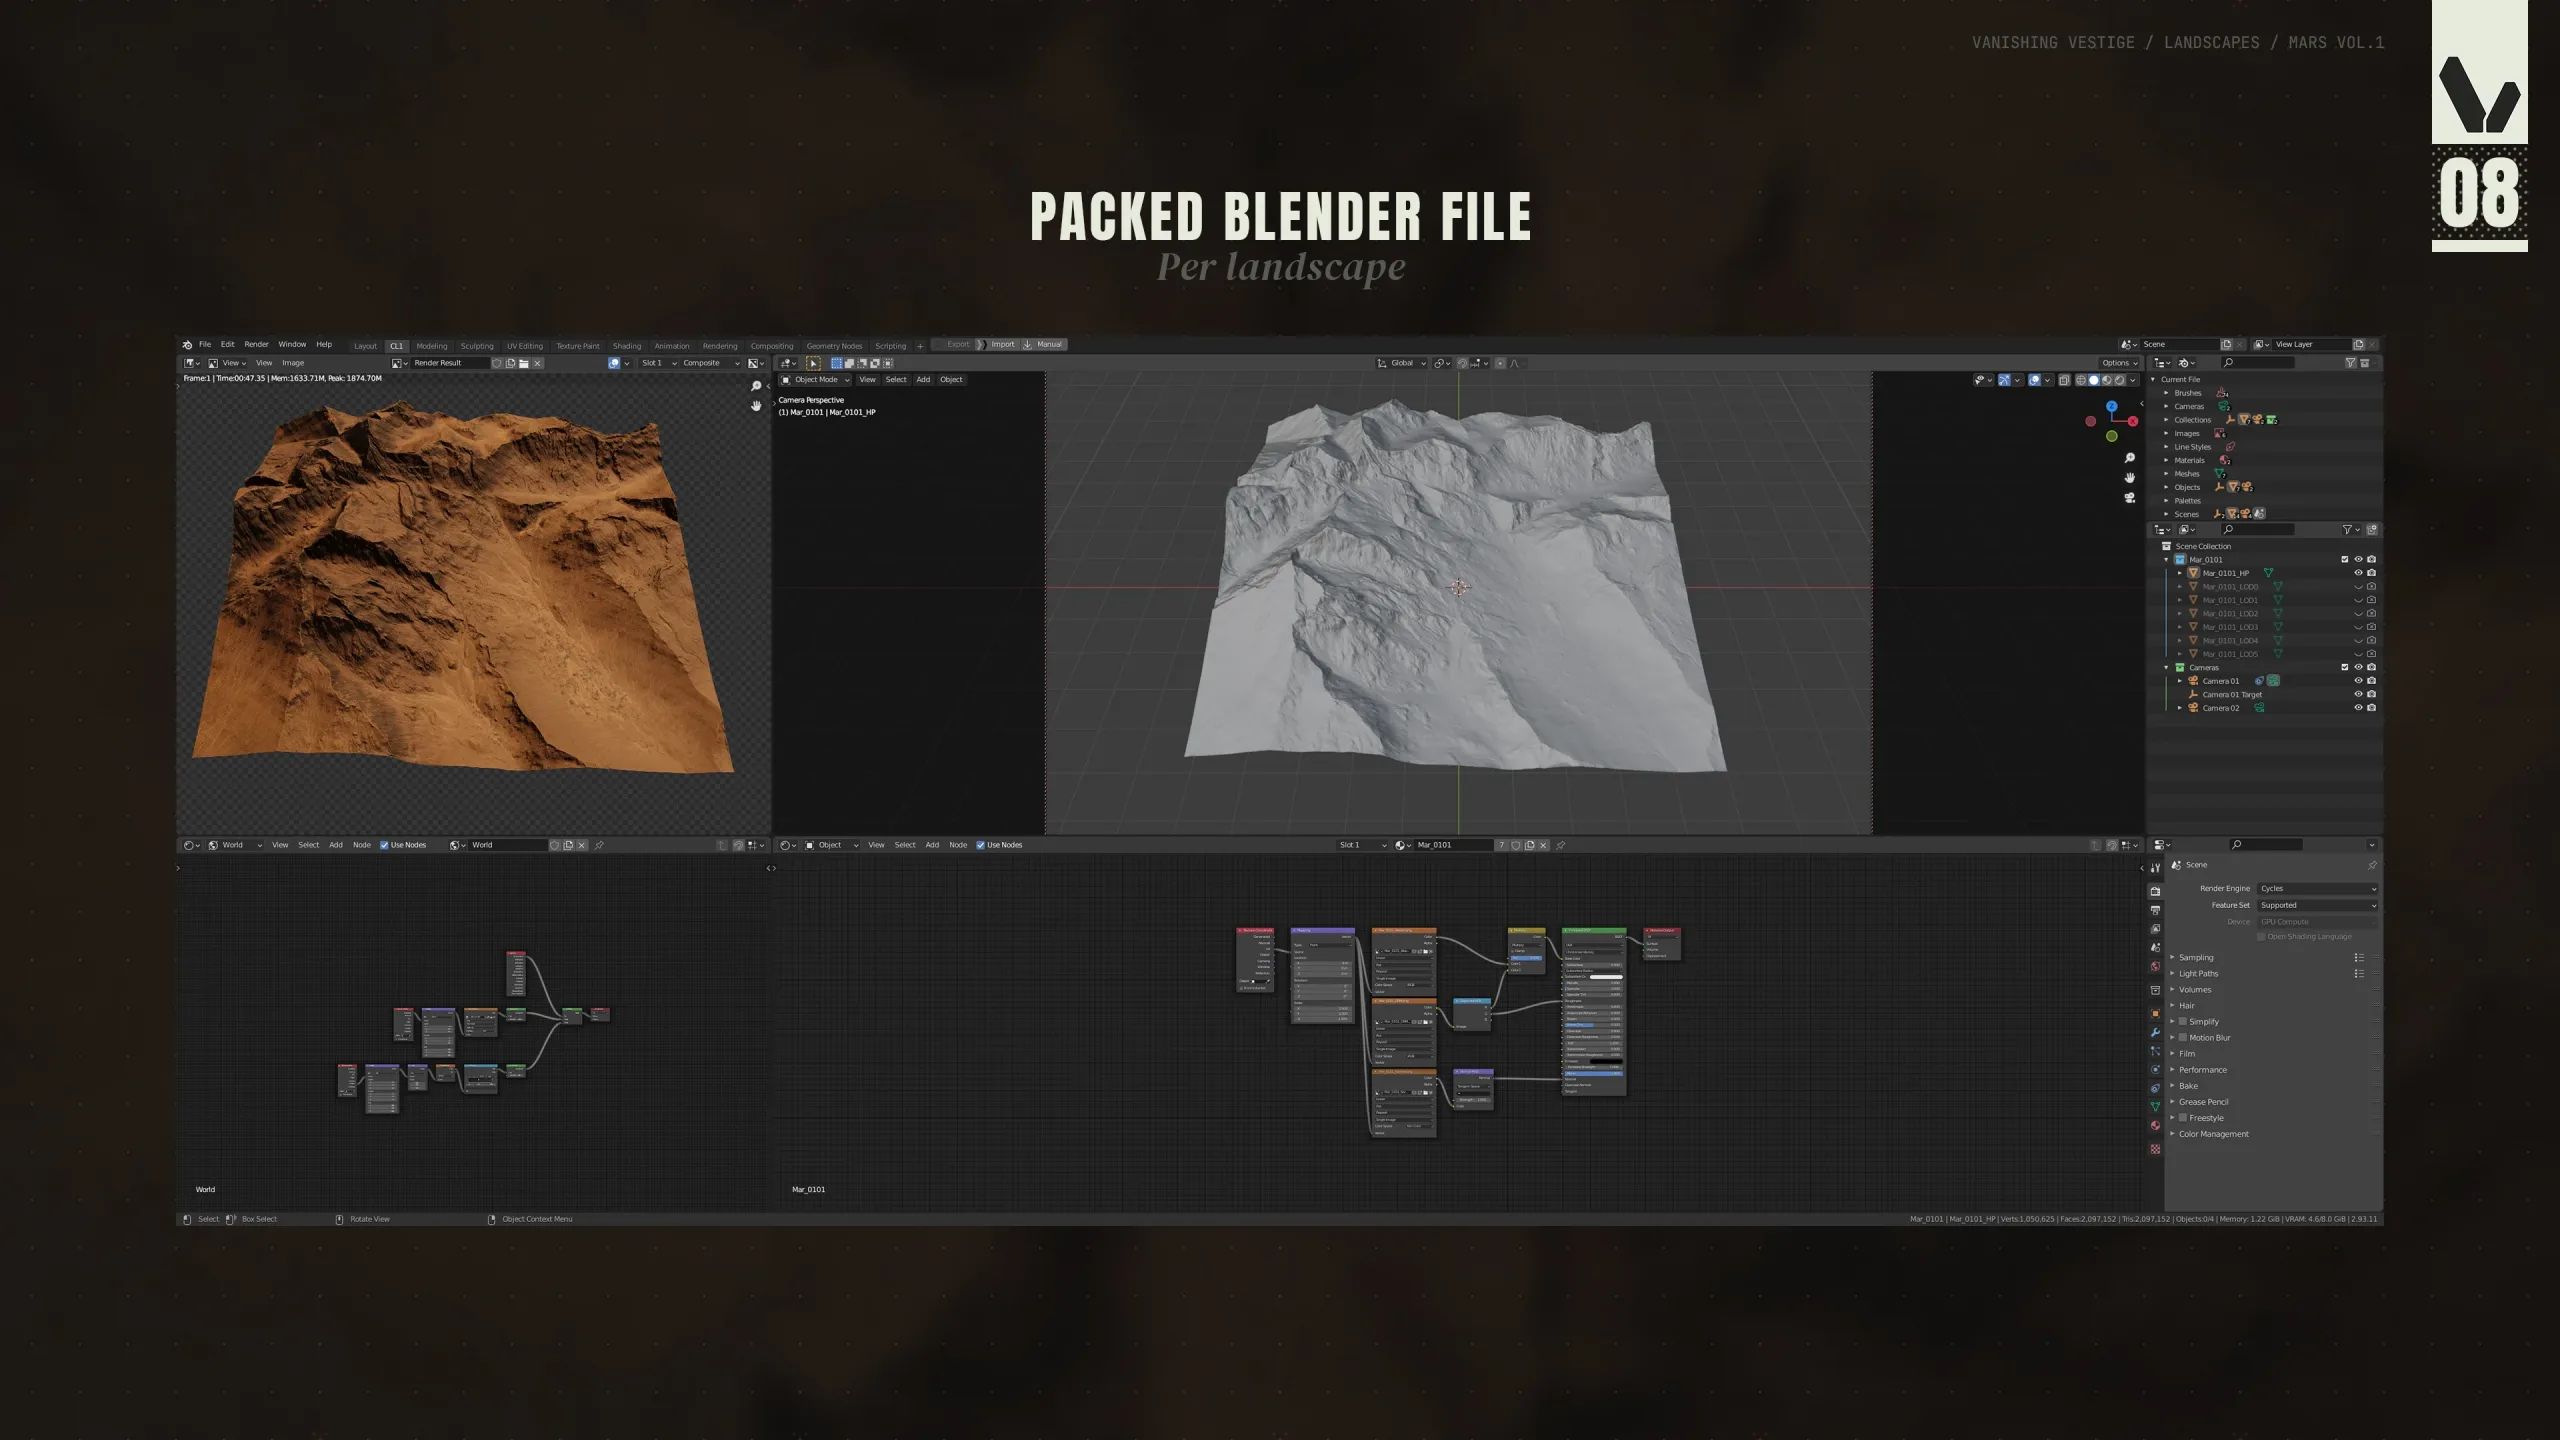Viewport: 2560px width, 1440px height.
Task: Click the Mar_0101 material name field
Action: pyautogui.click(x=1452, y=845)
